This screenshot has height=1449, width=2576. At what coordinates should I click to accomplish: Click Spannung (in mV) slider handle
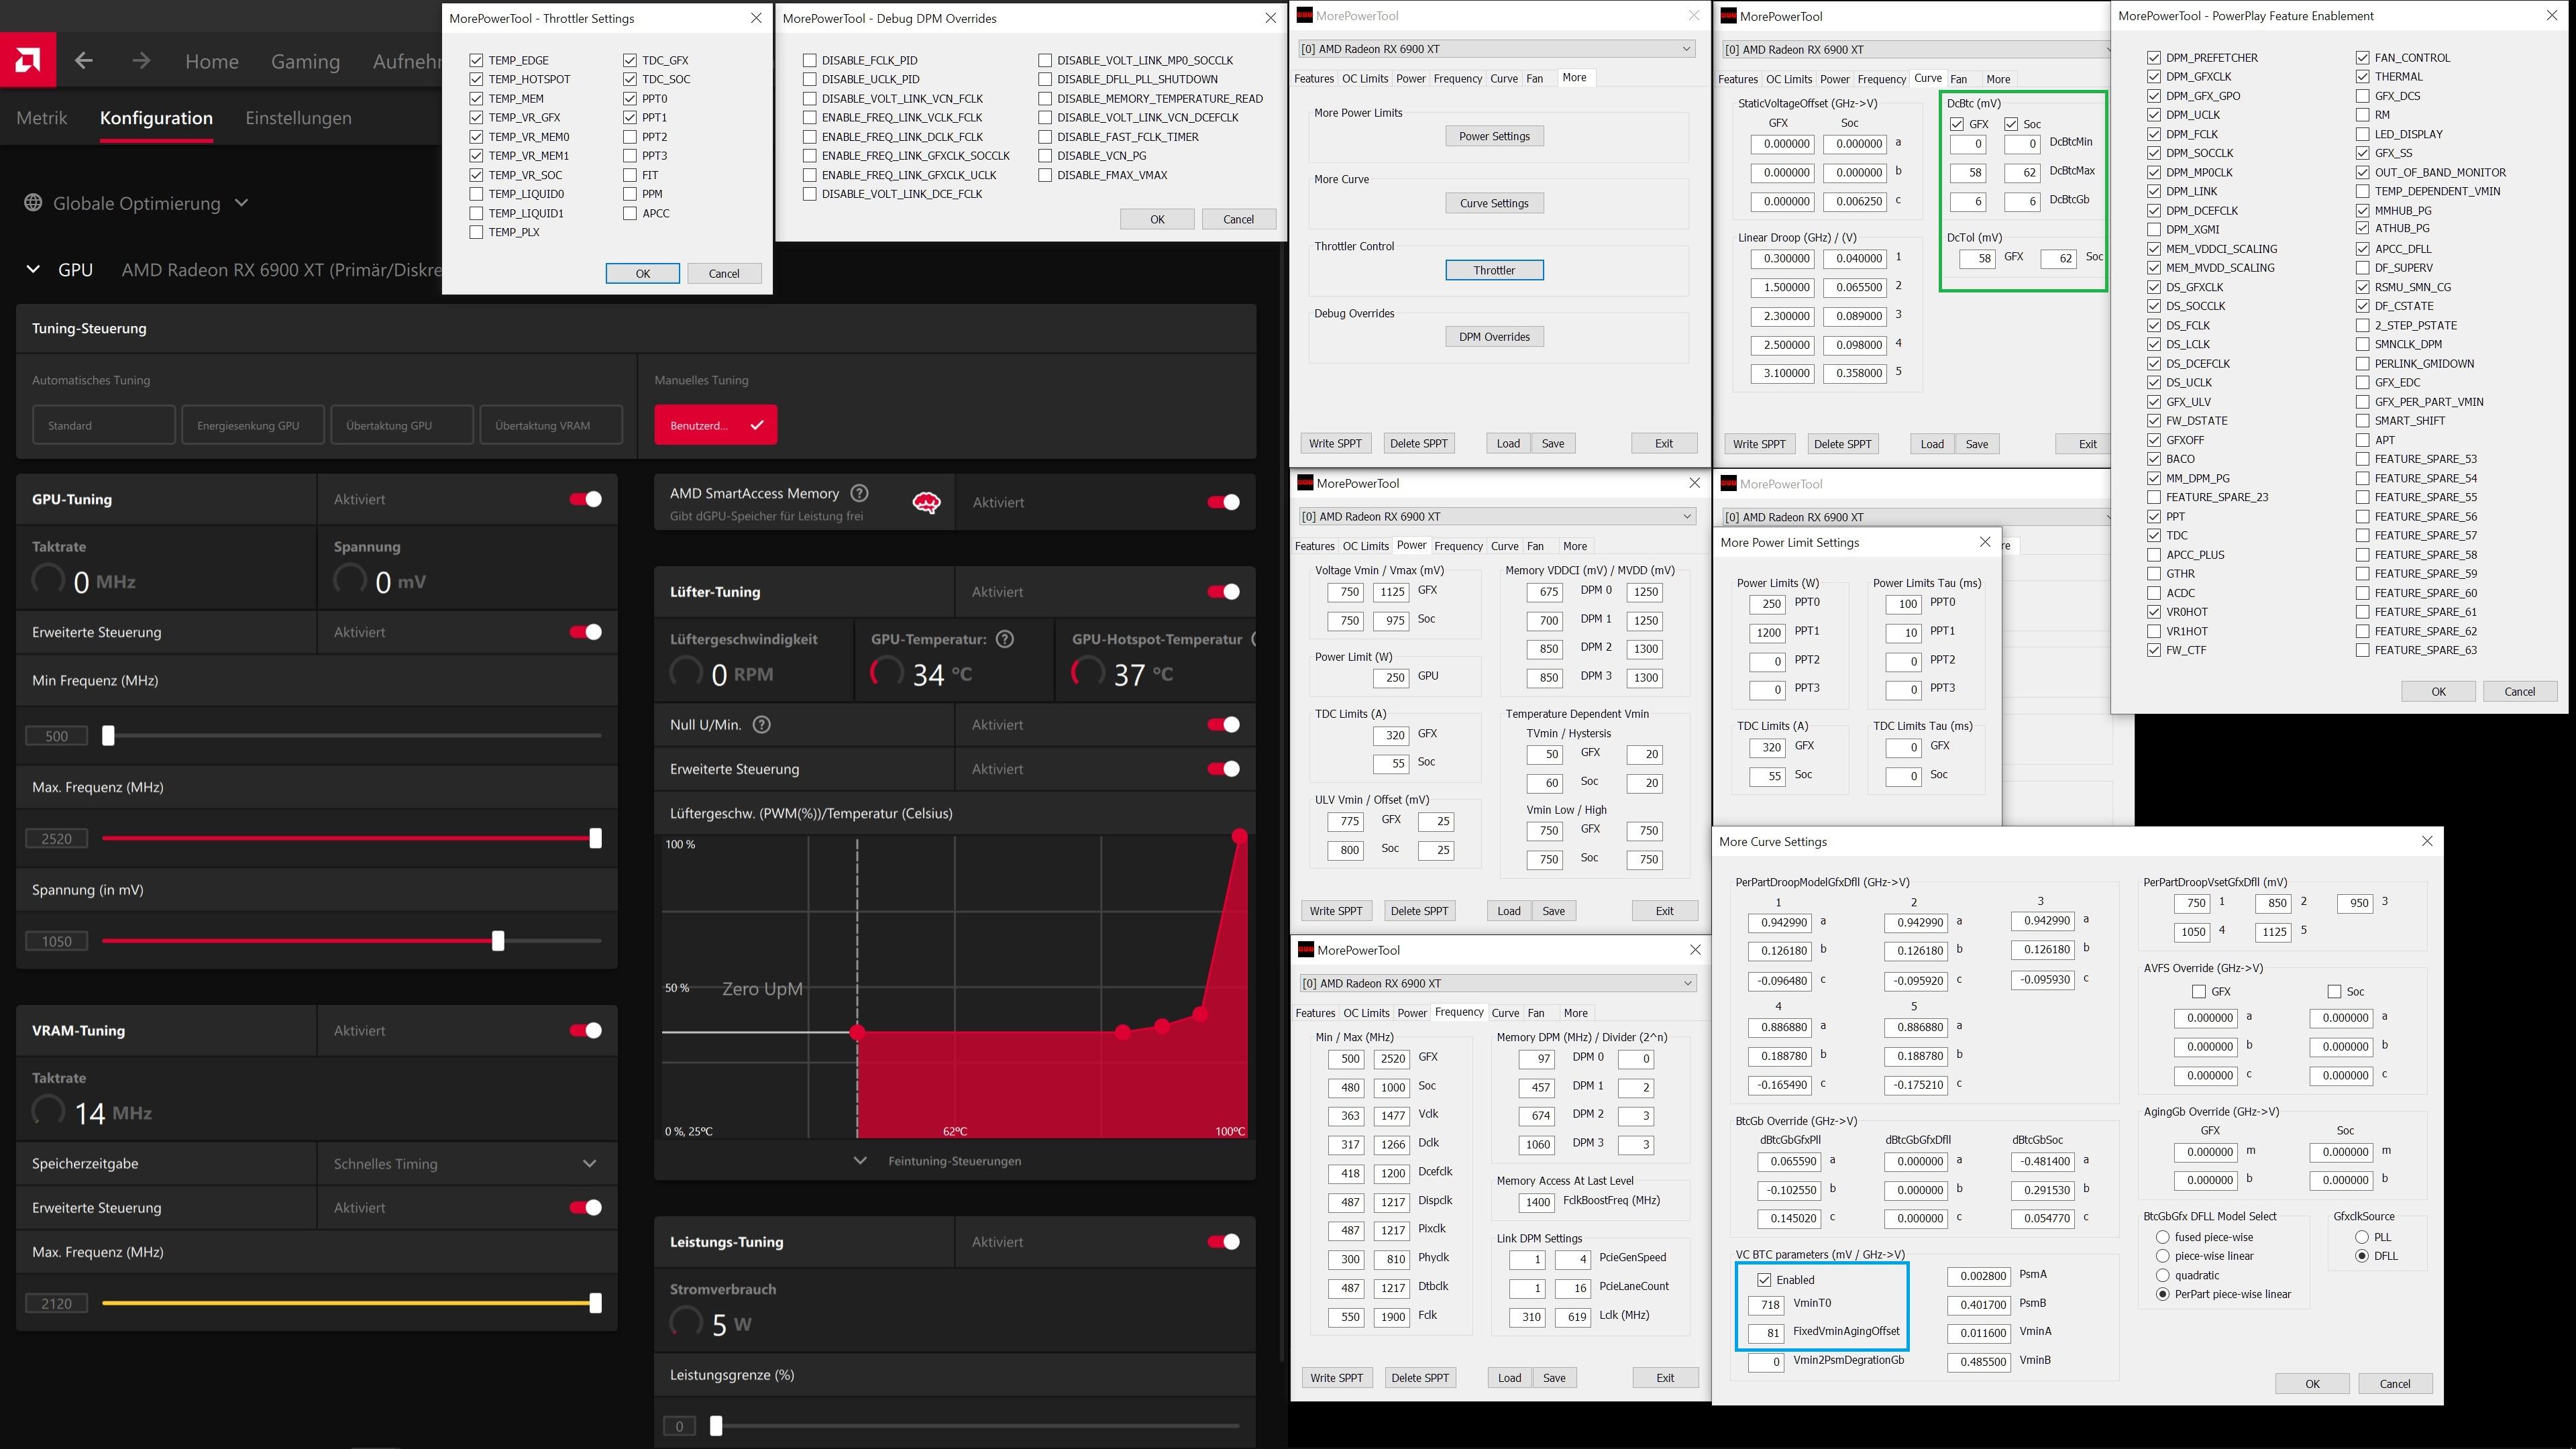tap(498, 941)
